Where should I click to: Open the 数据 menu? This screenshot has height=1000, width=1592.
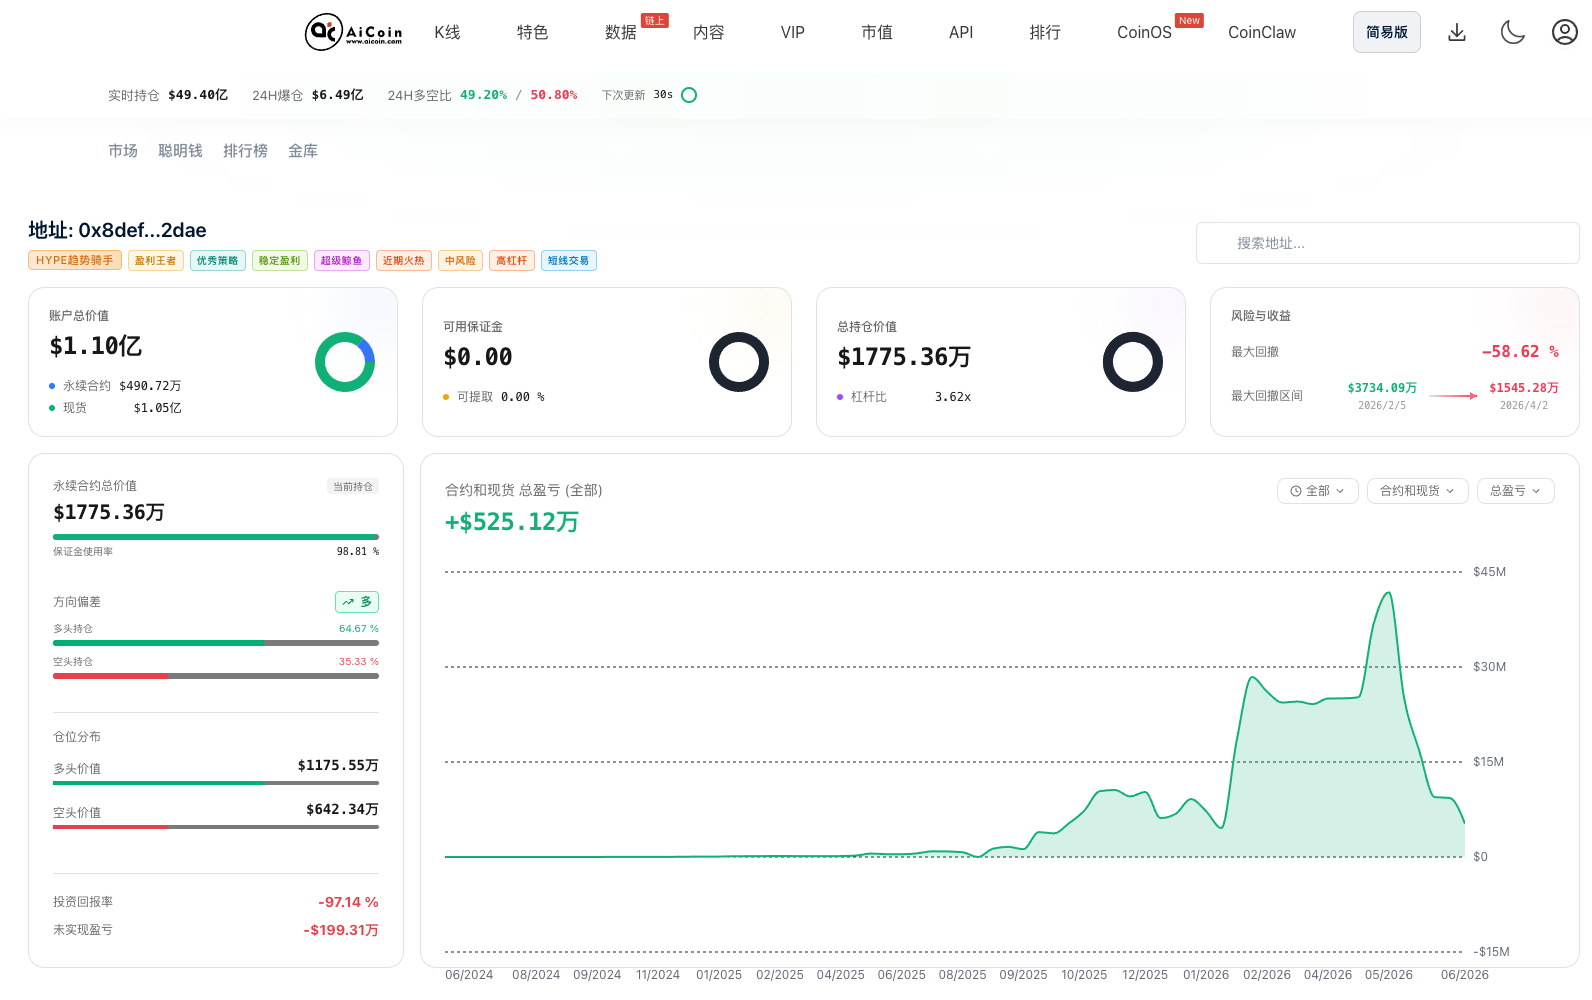coord(620,32)
